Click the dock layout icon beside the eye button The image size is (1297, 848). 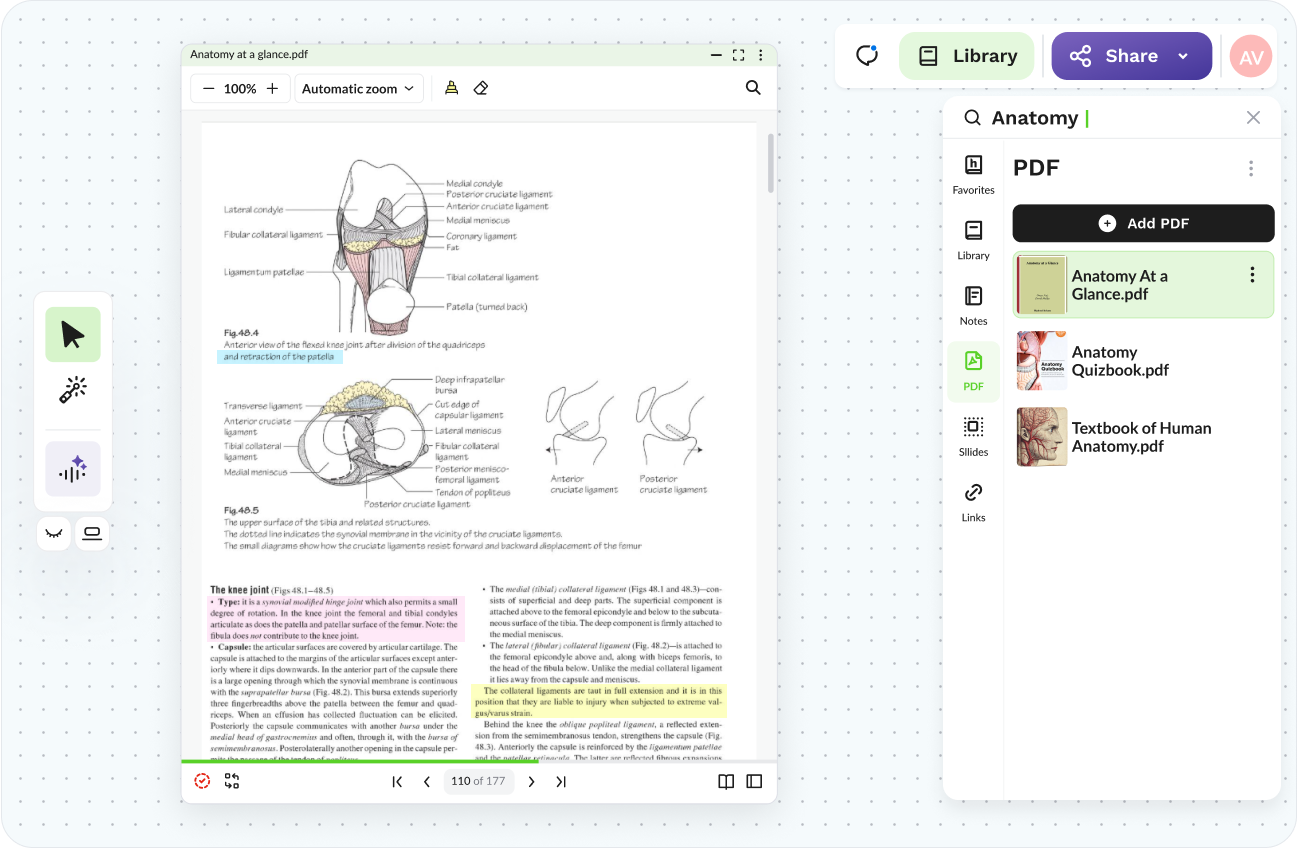[92, 533]
